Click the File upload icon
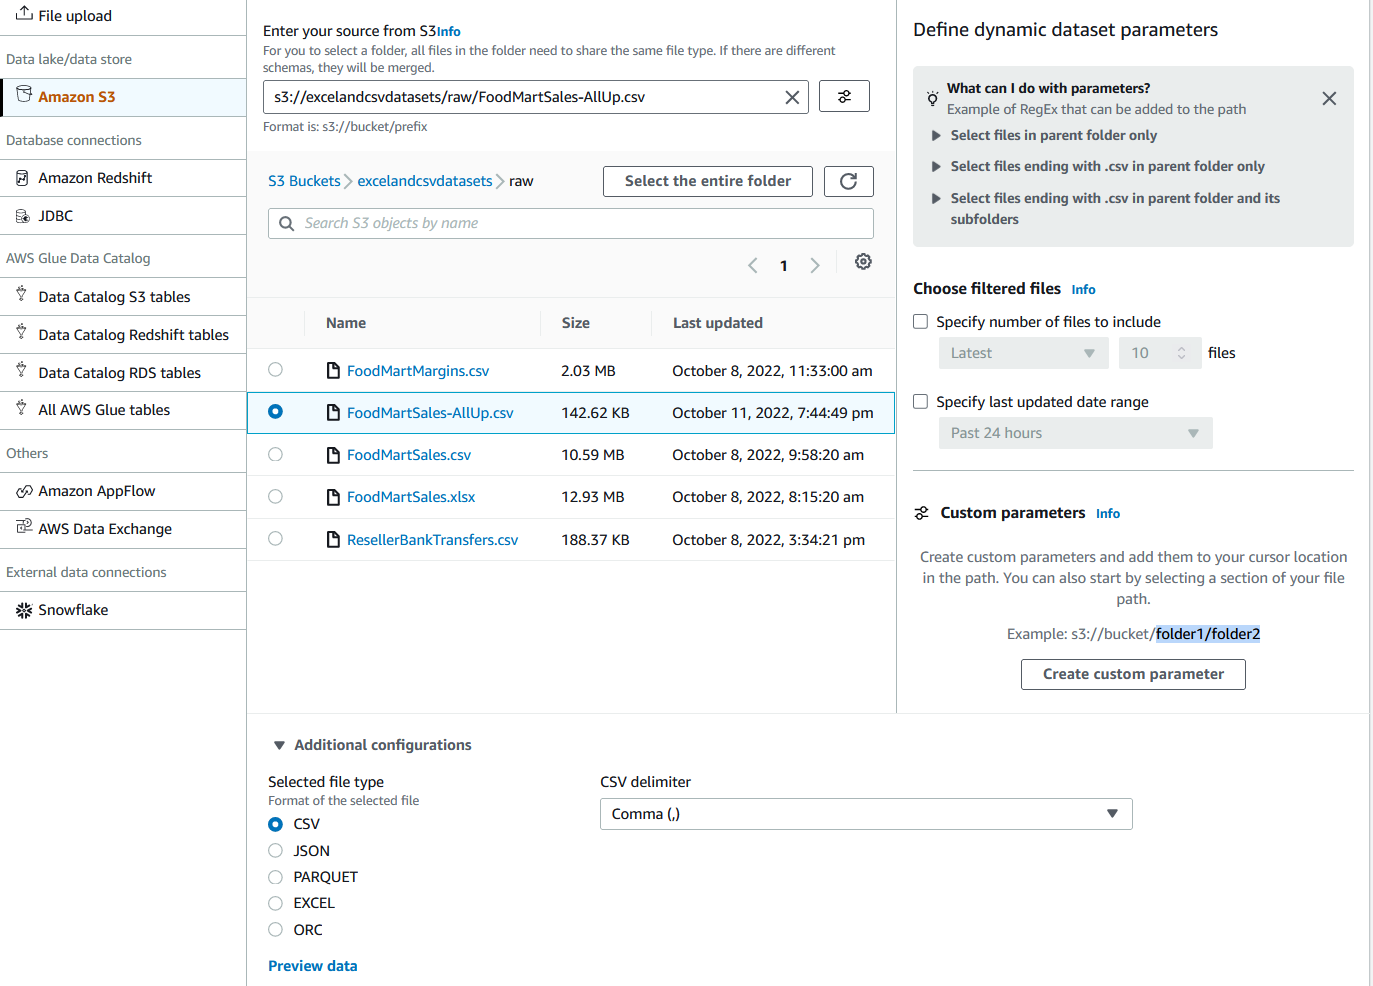The height and width of the screenshot is (986, 1373). tap(24, 14)
